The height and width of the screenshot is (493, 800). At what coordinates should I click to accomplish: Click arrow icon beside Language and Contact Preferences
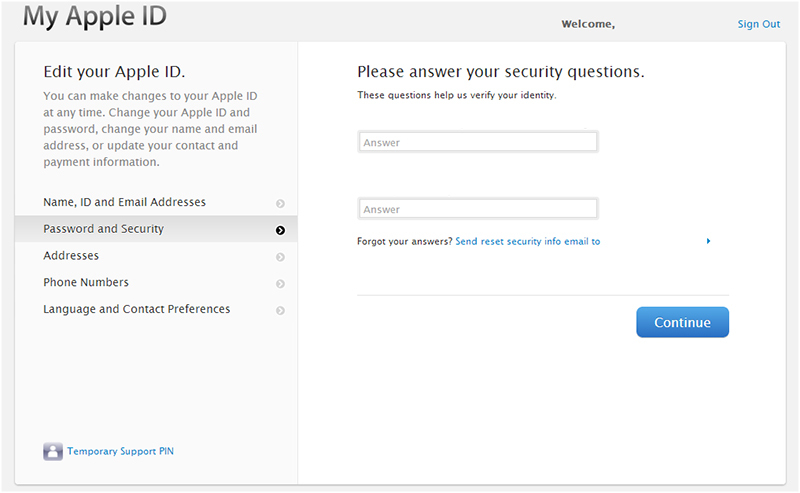280,310
